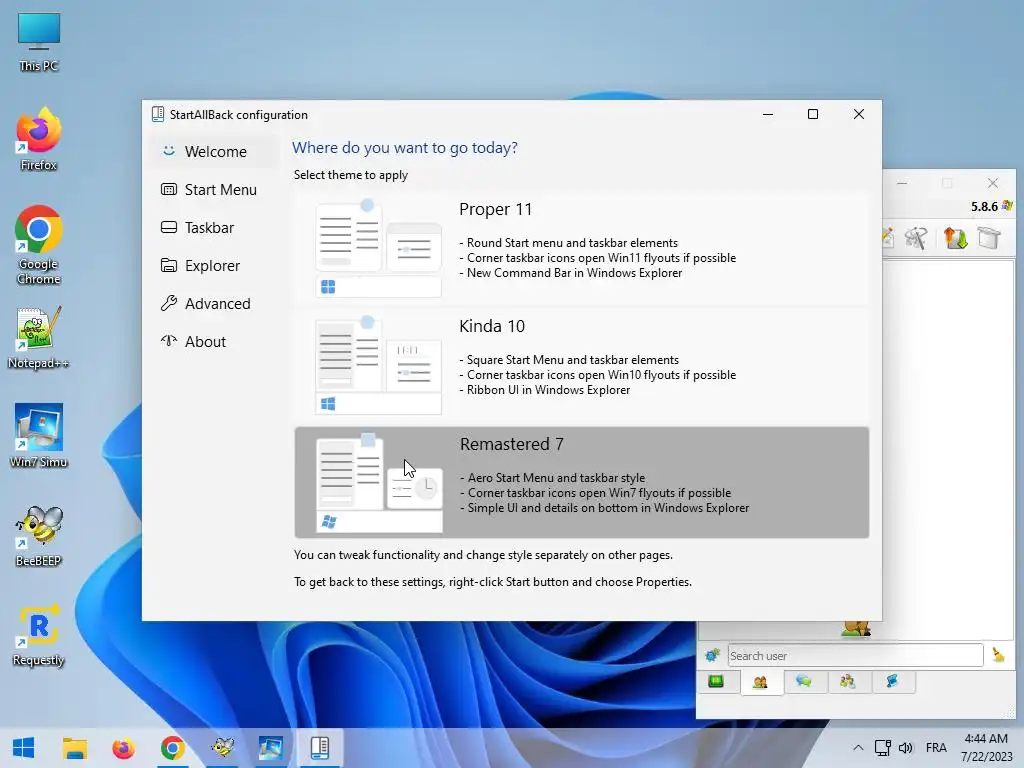Apply the Proper 11 theme

coord(581,248)
